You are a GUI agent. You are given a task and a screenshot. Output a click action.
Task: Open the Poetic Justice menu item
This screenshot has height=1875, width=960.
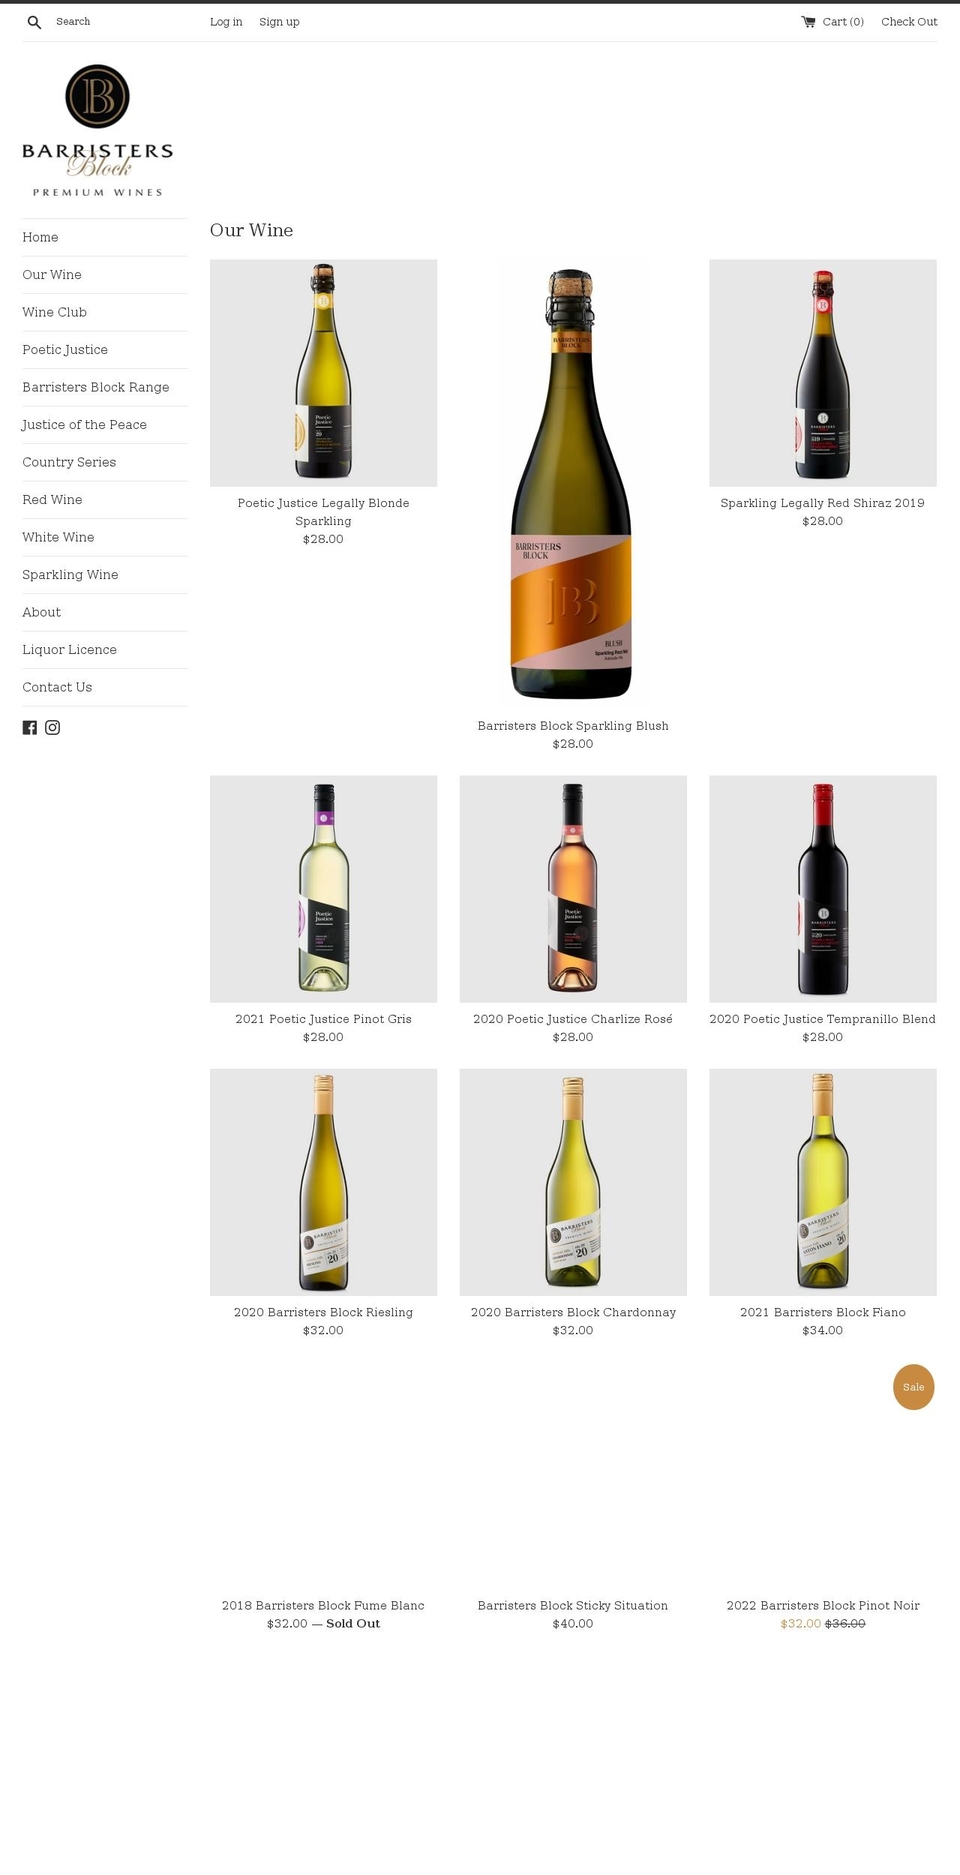[65, 350]
